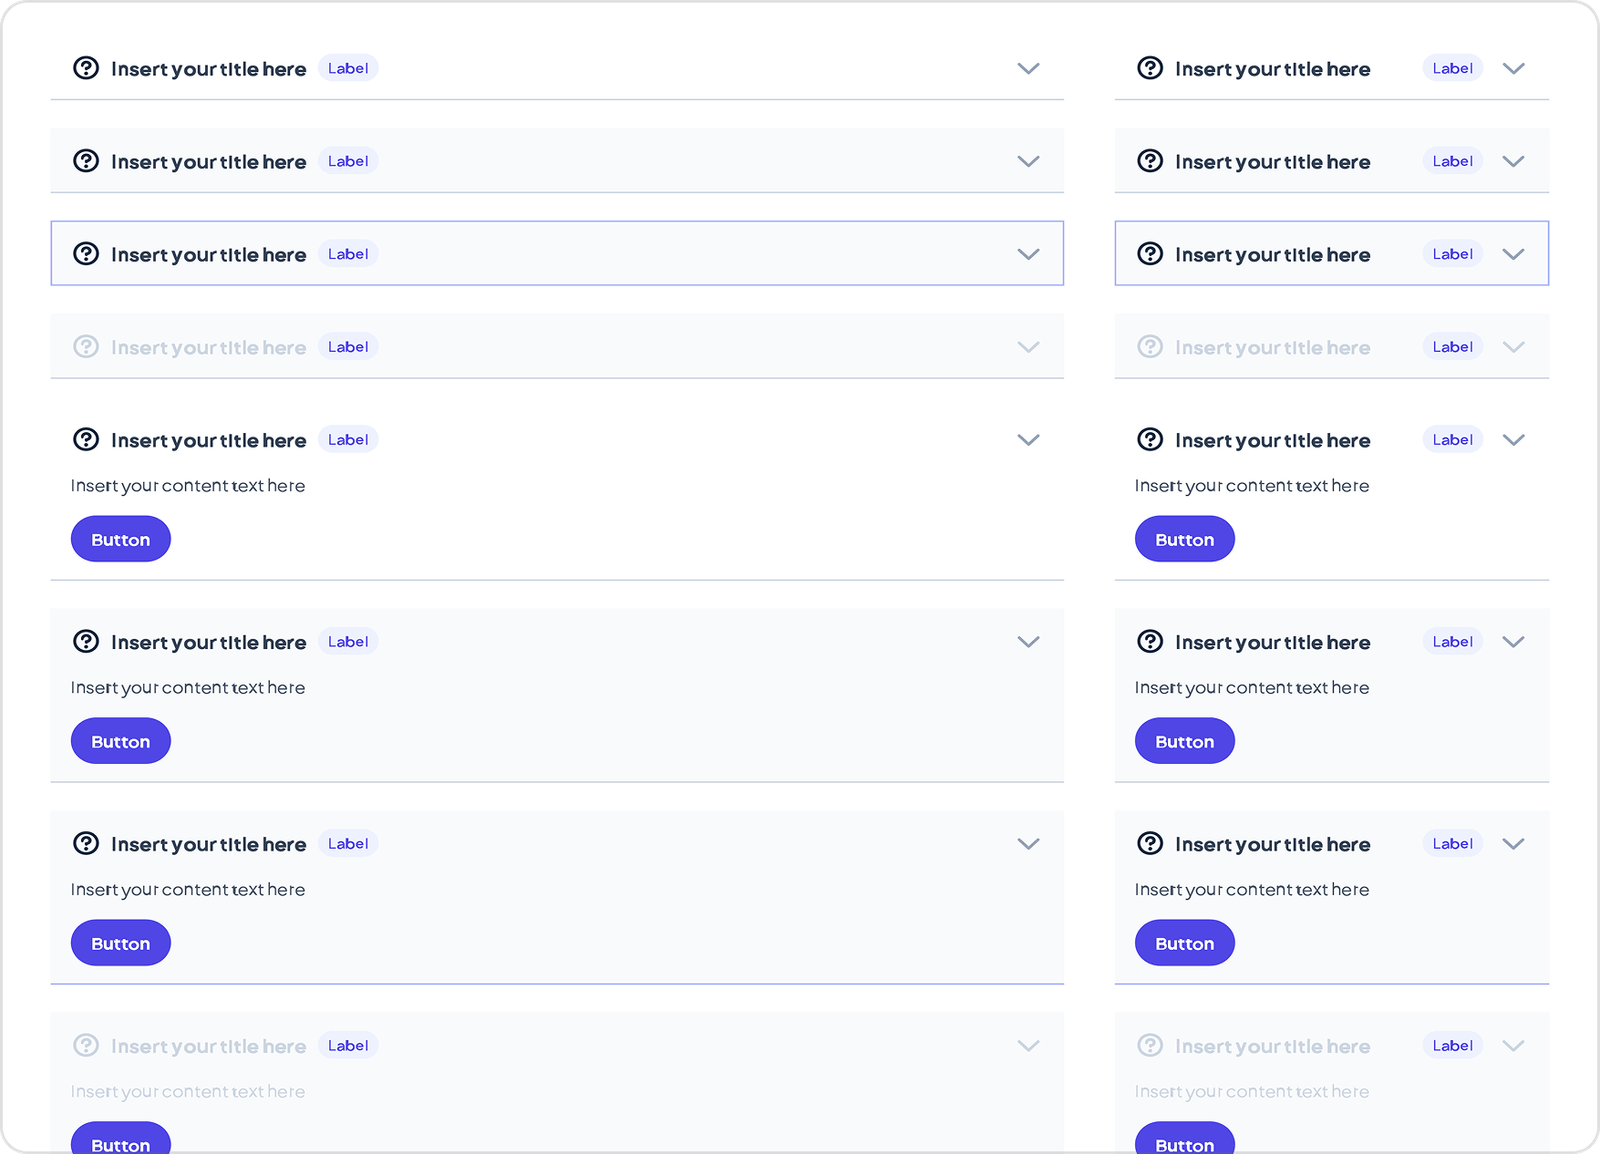Click faded help icon in narrow column's disabled expanded row

pos(1150,1046)
